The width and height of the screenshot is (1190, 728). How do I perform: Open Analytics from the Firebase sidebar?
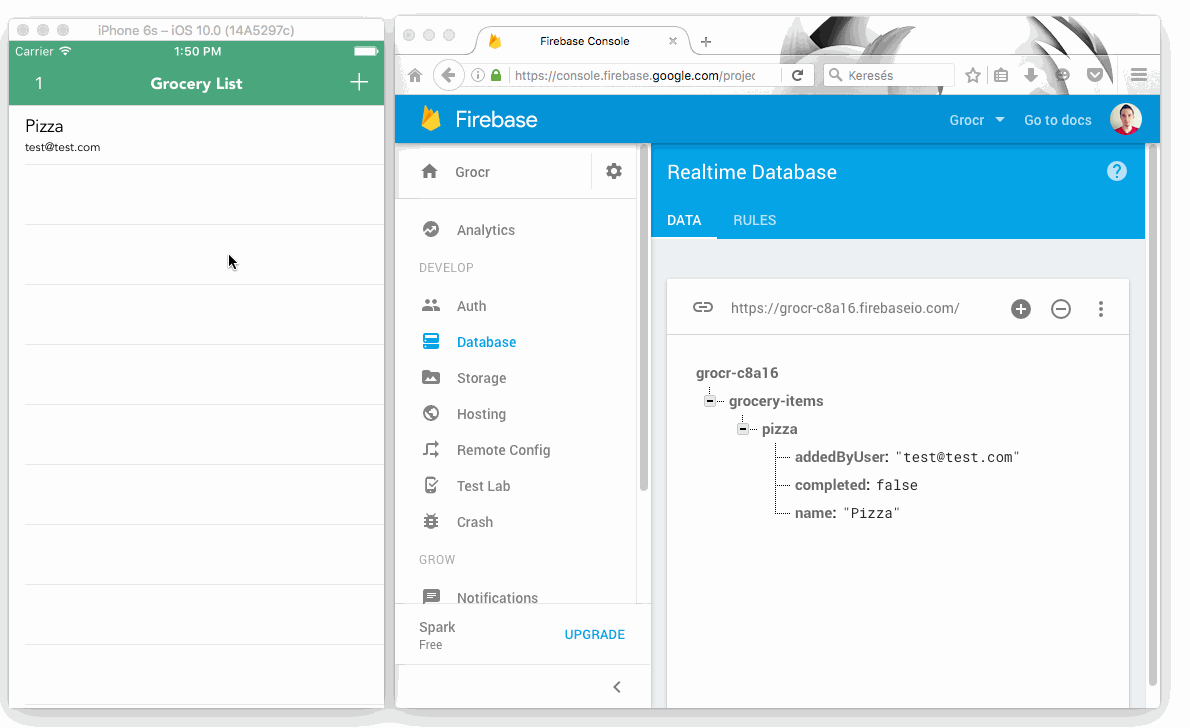[x=486, y=229]
